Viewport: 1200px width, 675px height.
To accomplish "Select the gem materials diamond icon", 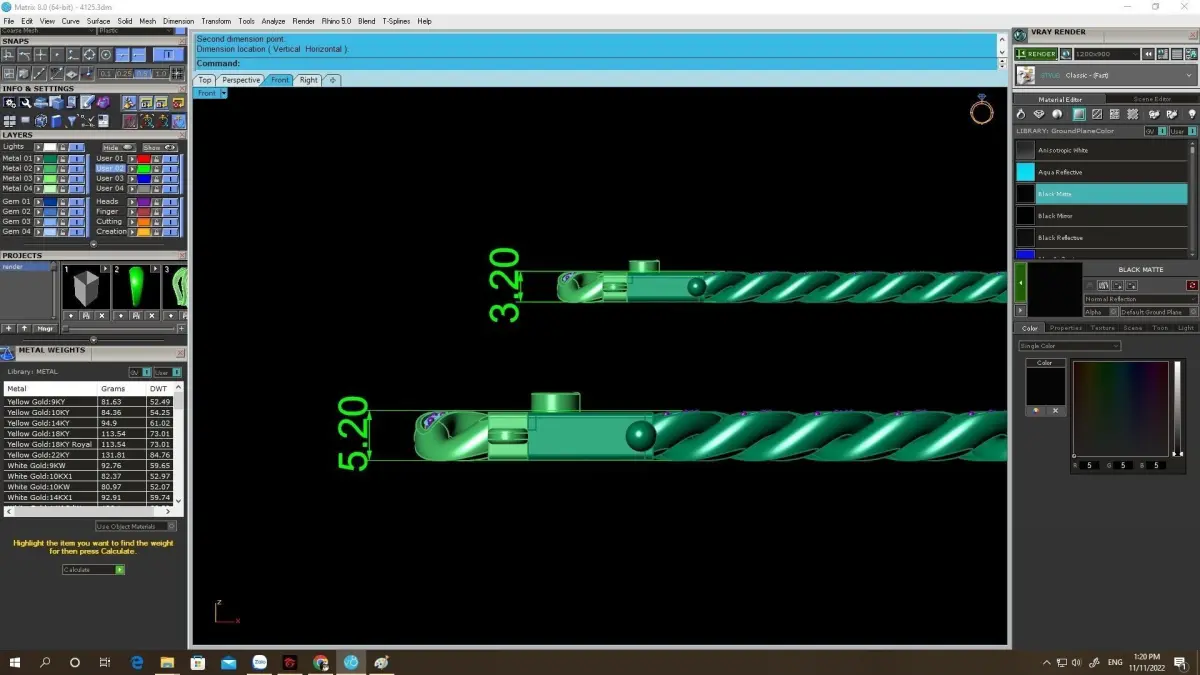I will pyautogui.click(x=1041, y=115).
